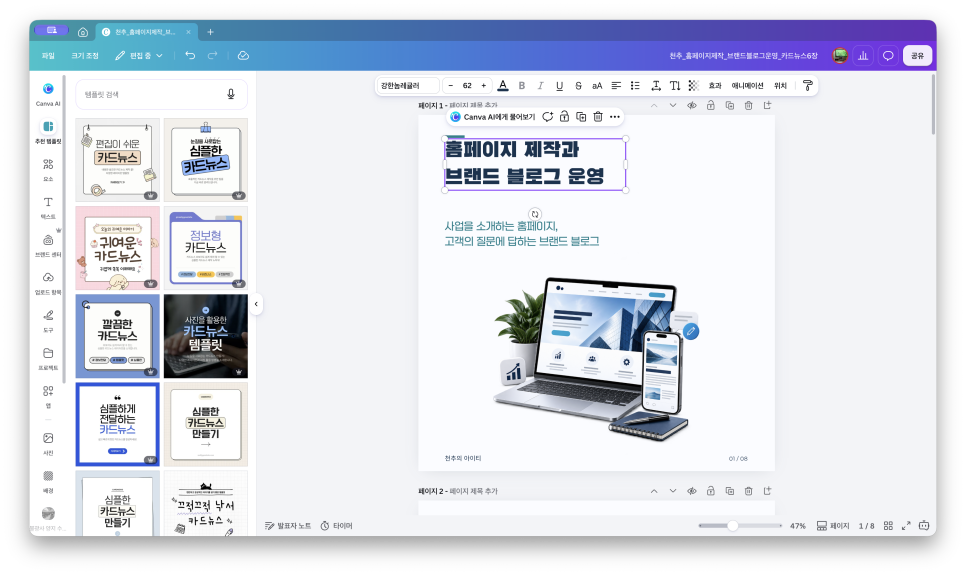Hide page 2 with the eye icon

692,491
